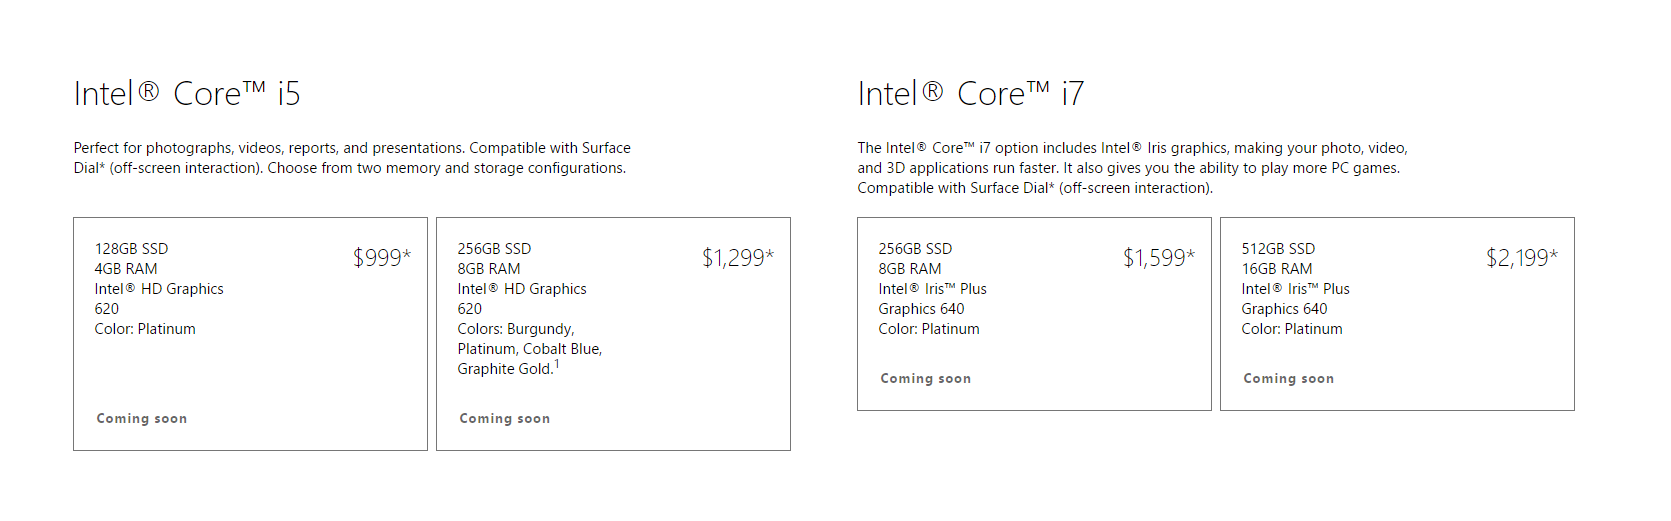
Task: Click the $2,199 price
Action: (x=1522, y=258)
